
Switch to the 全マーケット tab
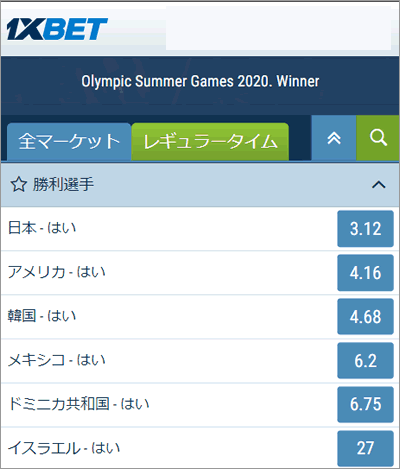pos(69,142)
